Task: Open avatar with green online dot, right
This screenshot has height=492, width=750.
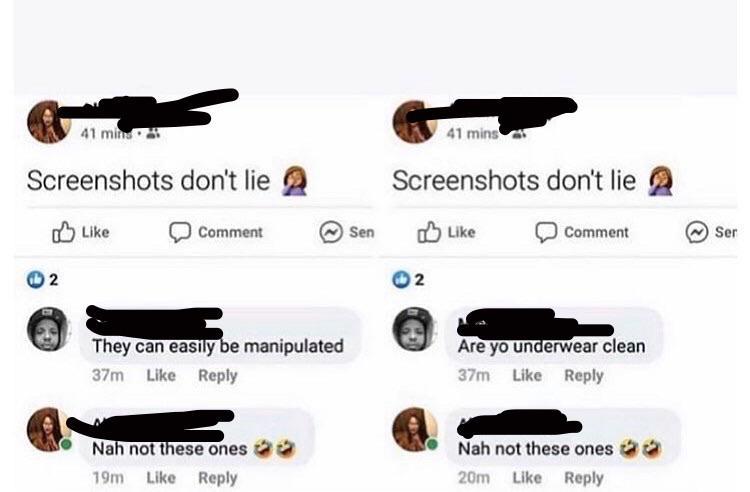Action: click(415, 429)
